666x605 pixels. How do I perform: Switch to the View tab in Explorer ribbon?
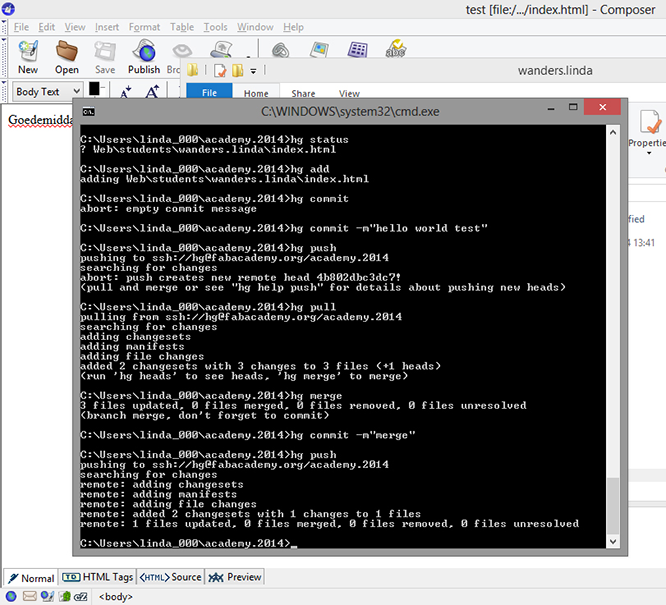(349, 93)
